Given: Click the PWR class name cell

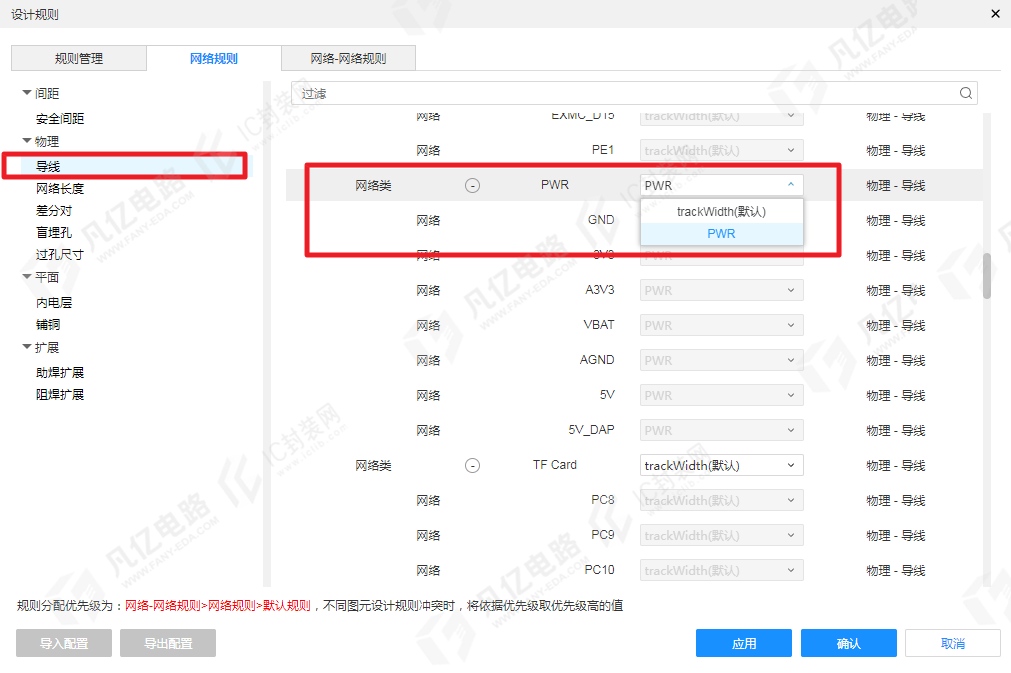Looking at the screenshot, I should [555, 185].
